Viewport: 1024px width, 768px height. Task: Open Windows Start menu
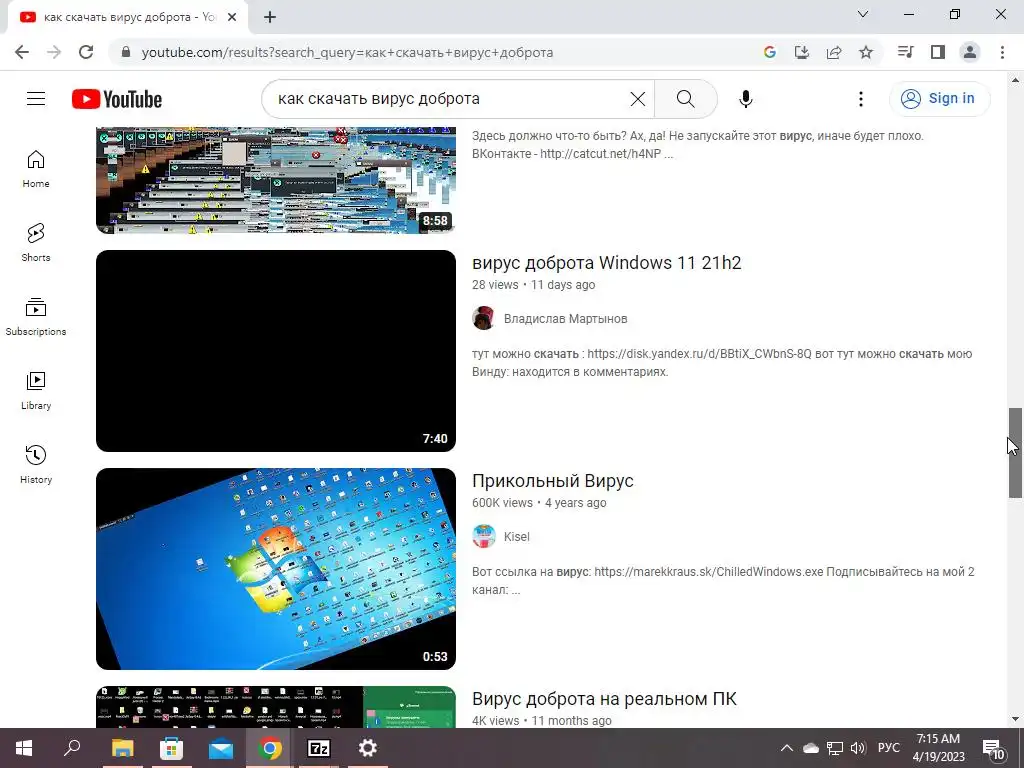pos(24,748)
